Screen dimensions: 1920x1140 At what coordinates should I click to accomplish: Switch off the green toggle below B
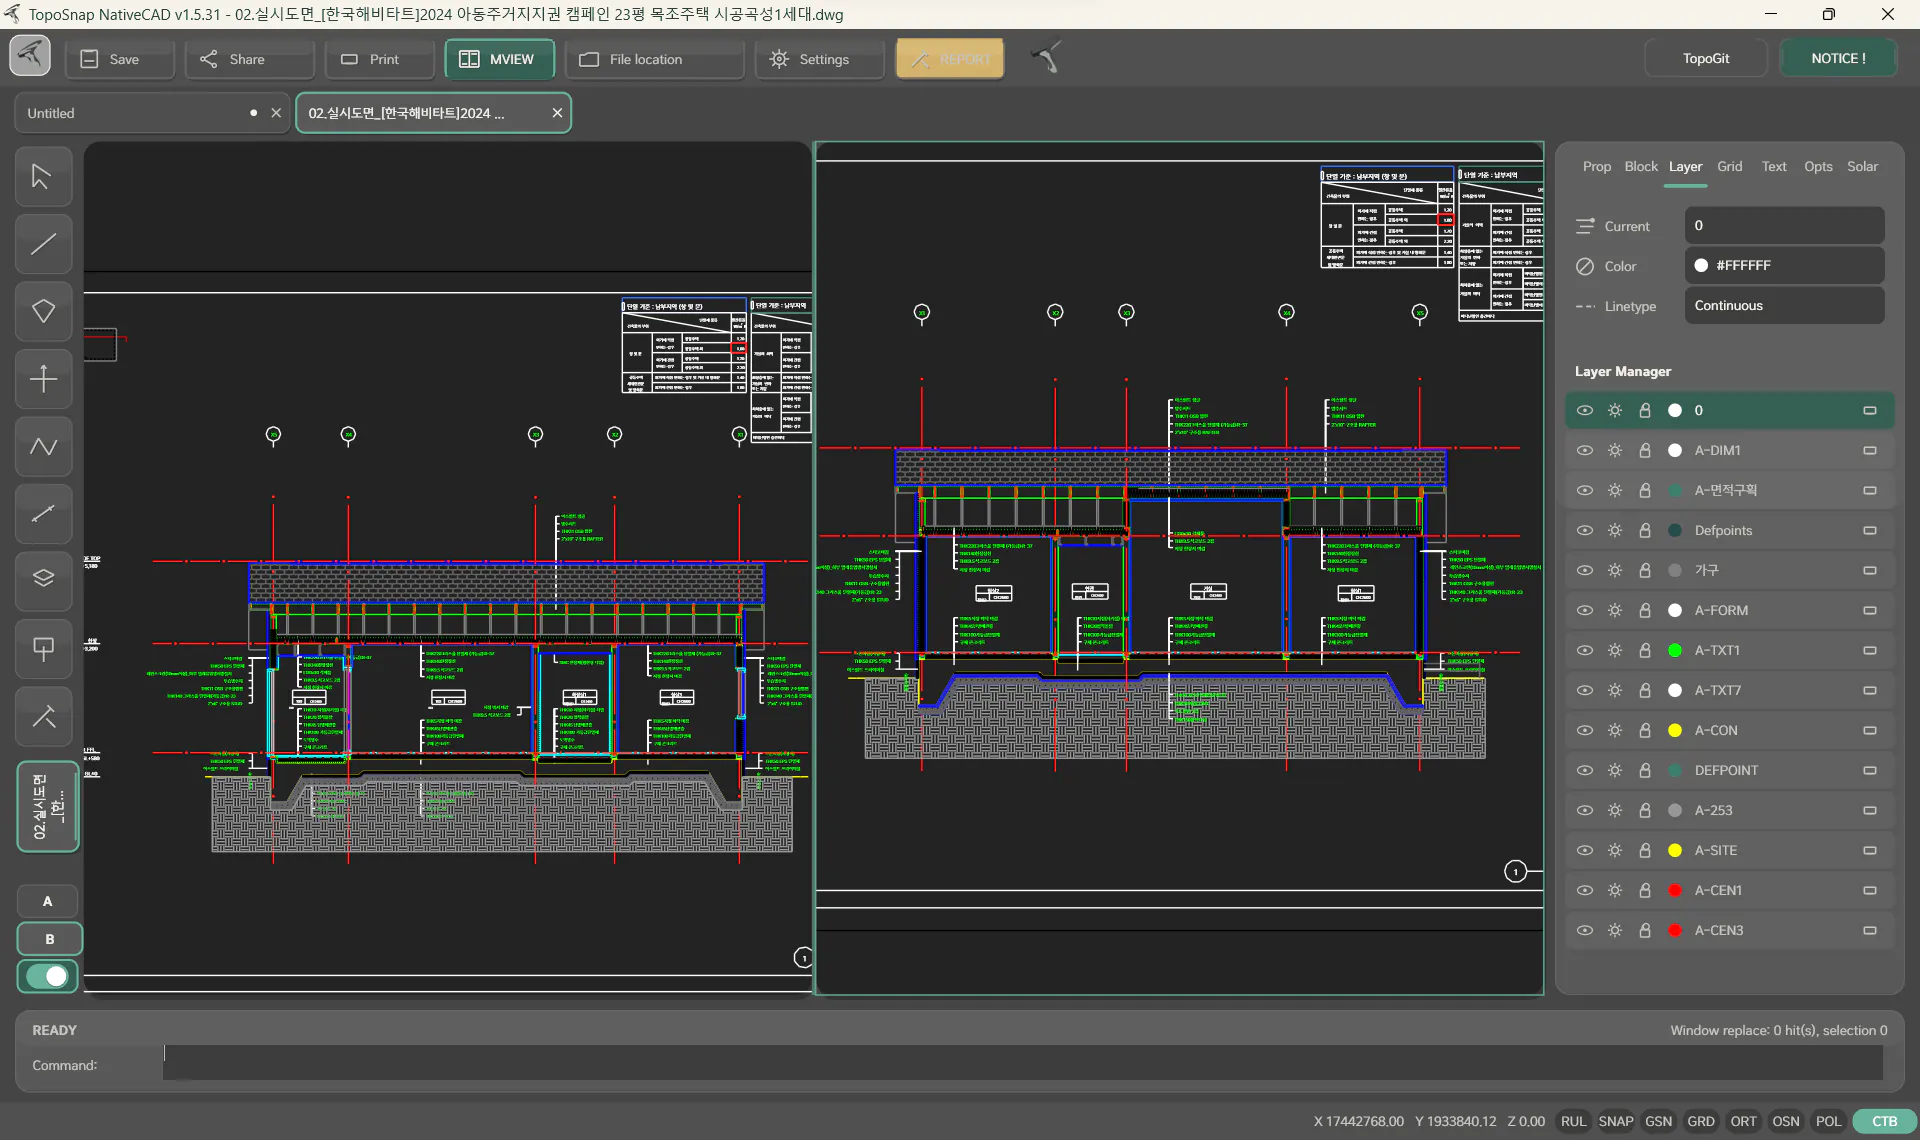pos(47,976)
